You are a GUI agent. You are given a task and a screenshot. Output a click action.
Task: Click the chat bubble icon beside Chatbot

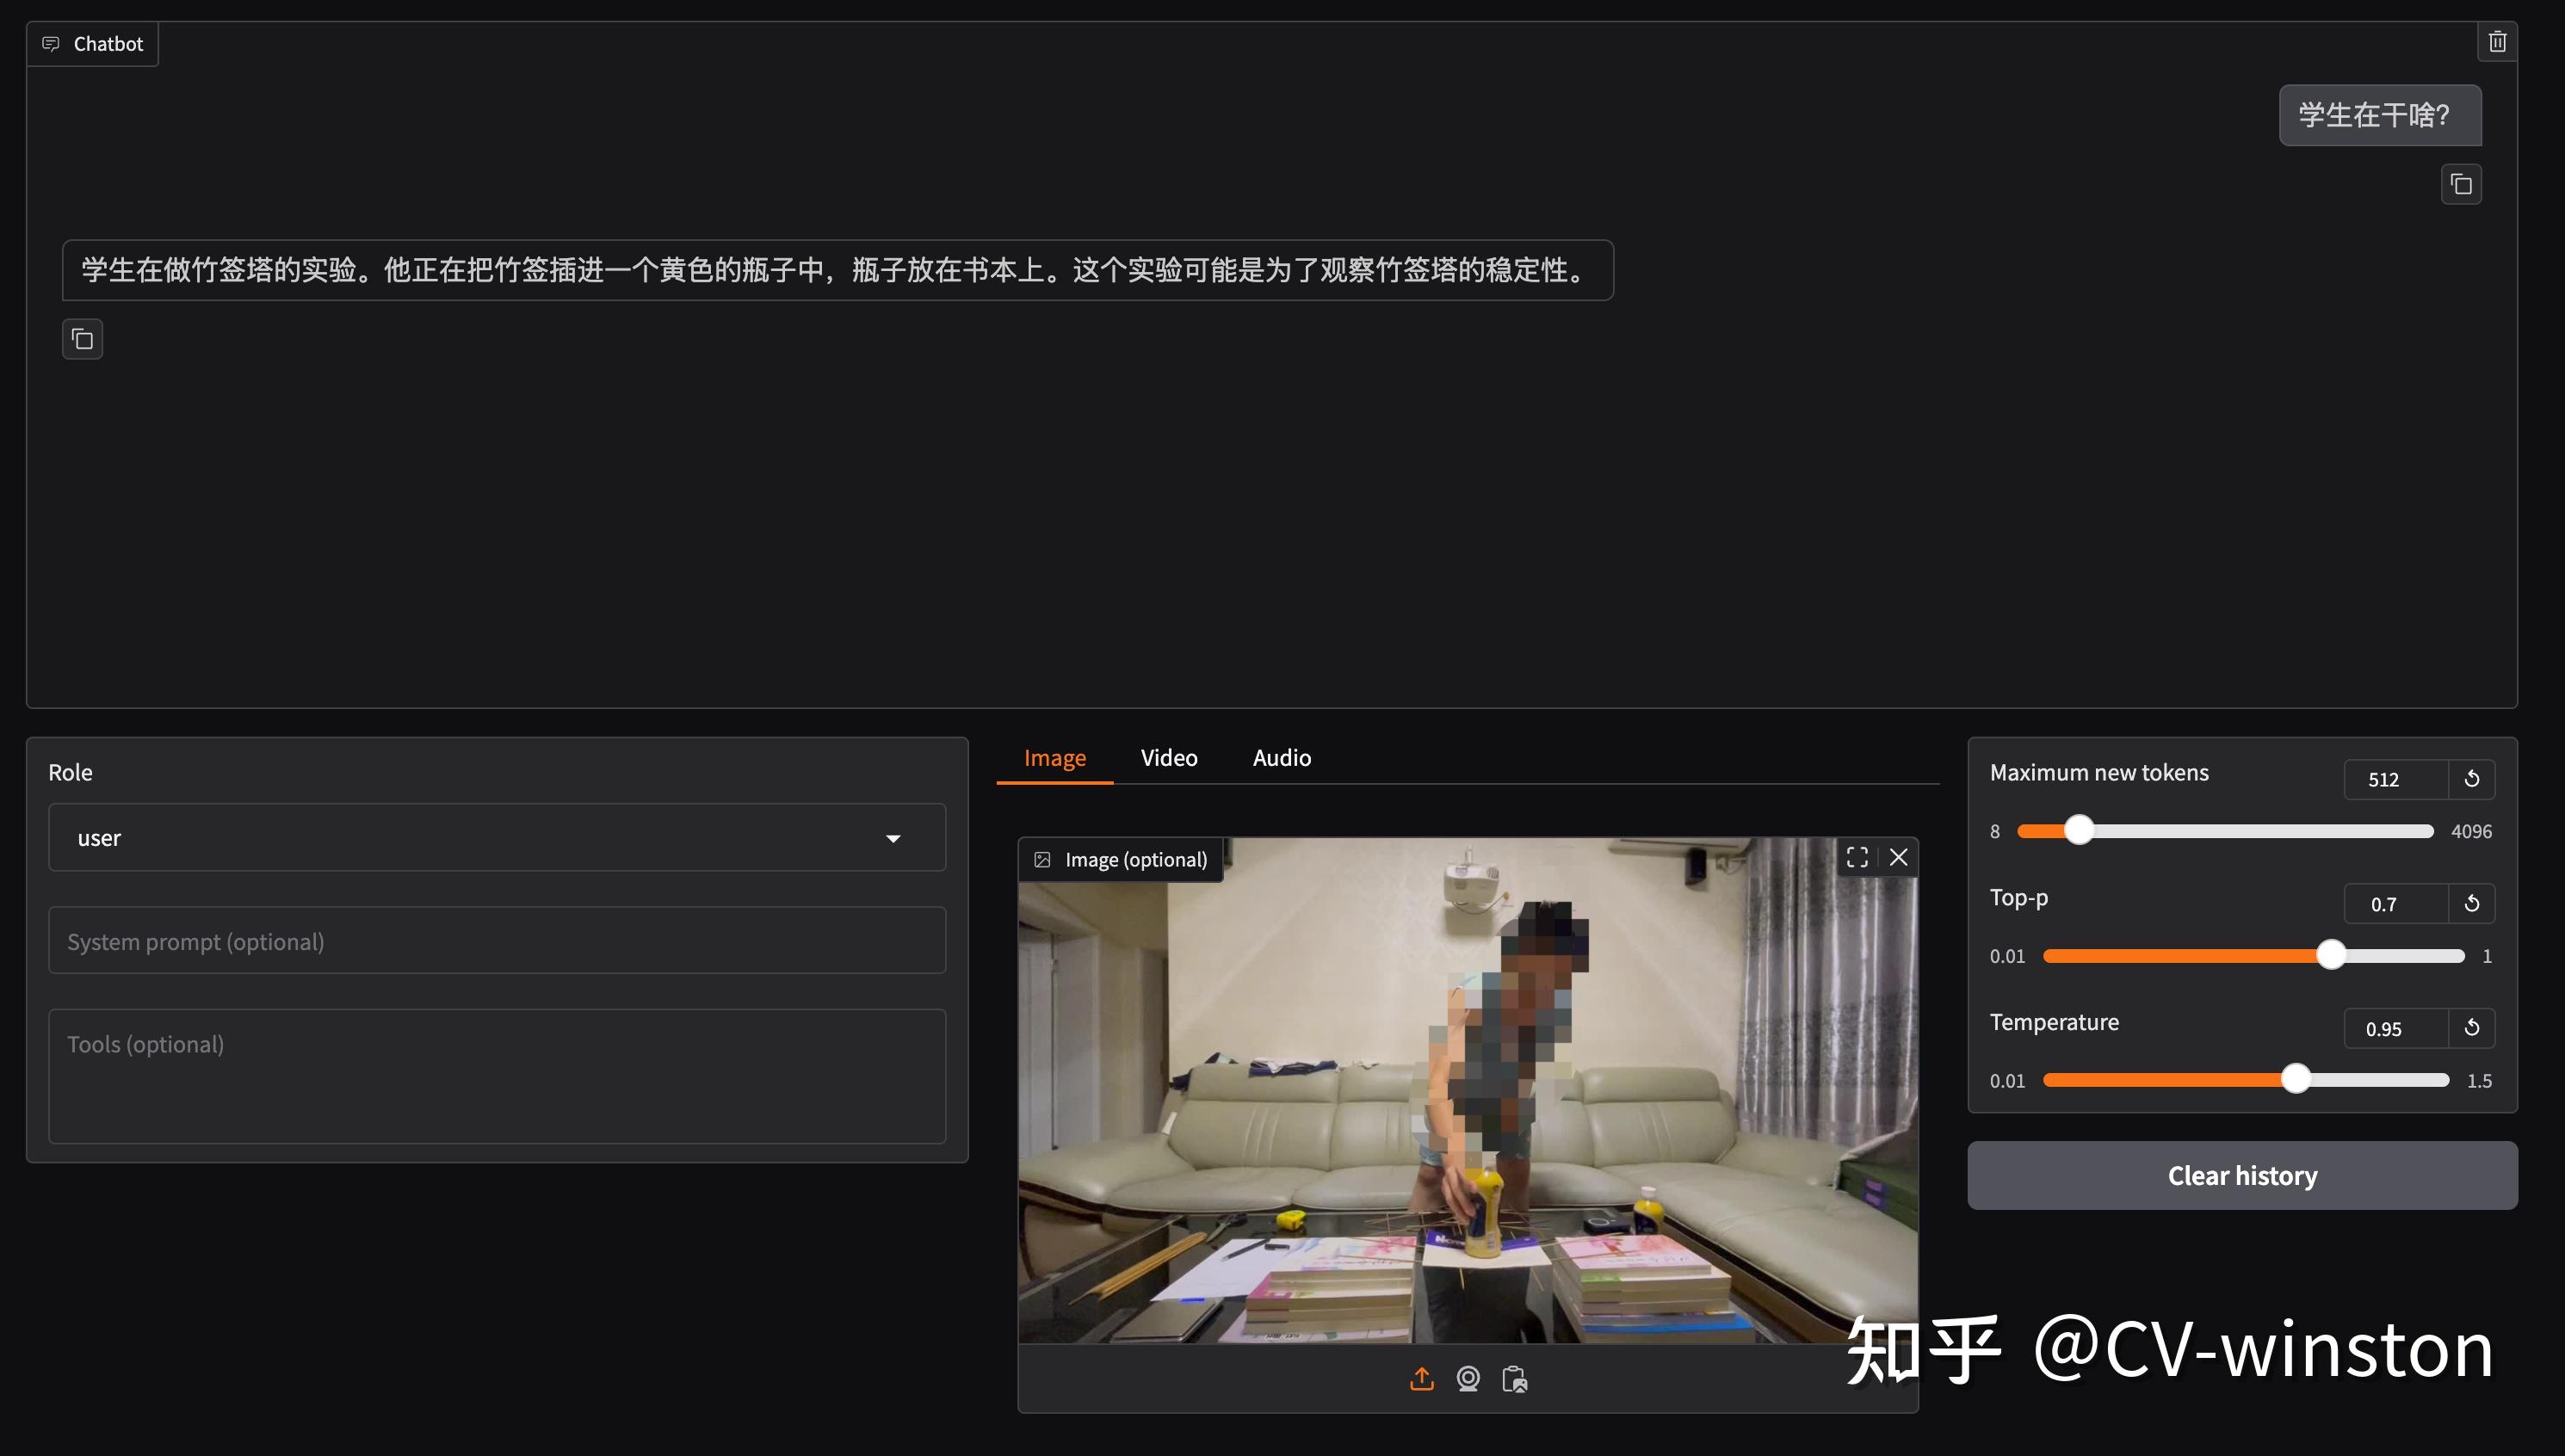pyautogui.click(x=51, y=43)
